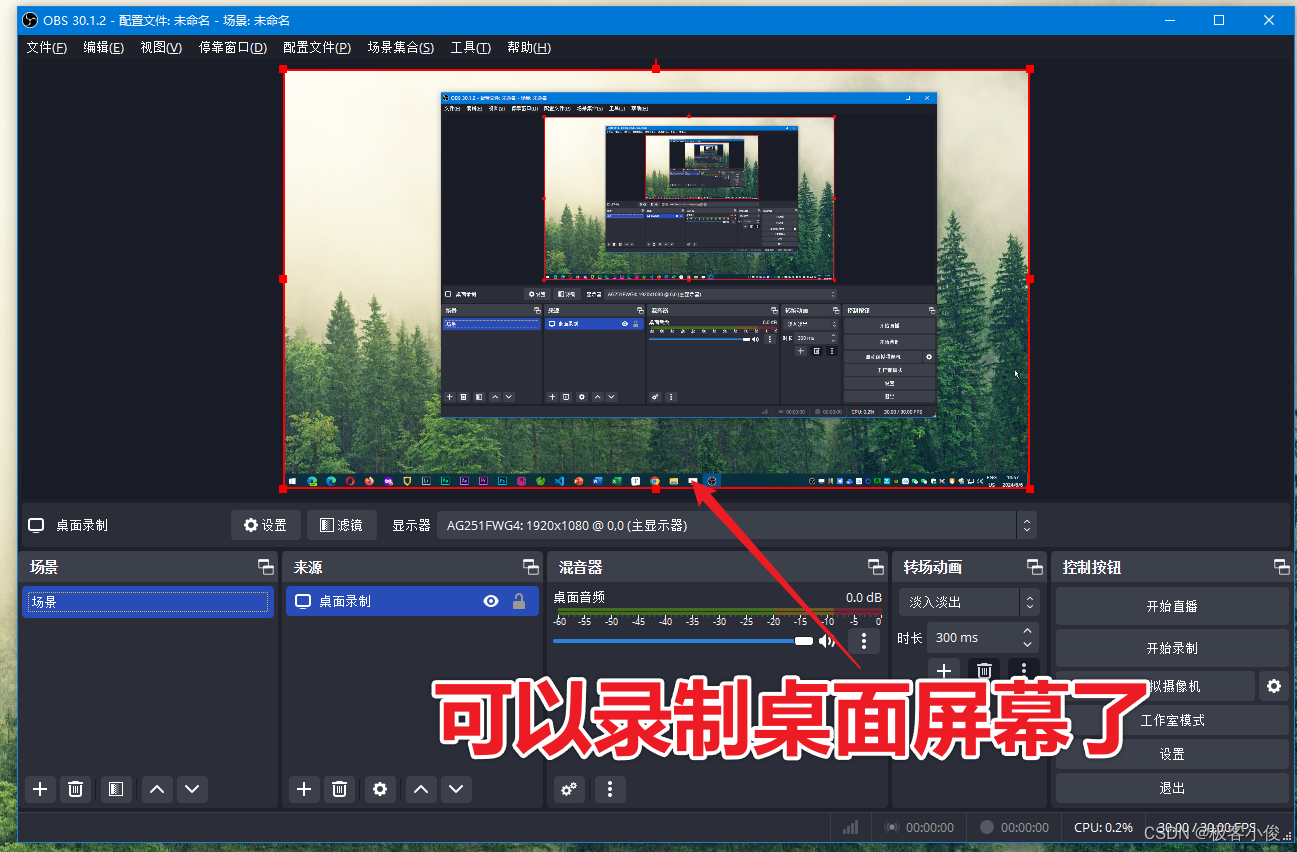This screenshot has height=852, width=1297.
Task: Click the 退出 button
Action: coord(1172,788)
